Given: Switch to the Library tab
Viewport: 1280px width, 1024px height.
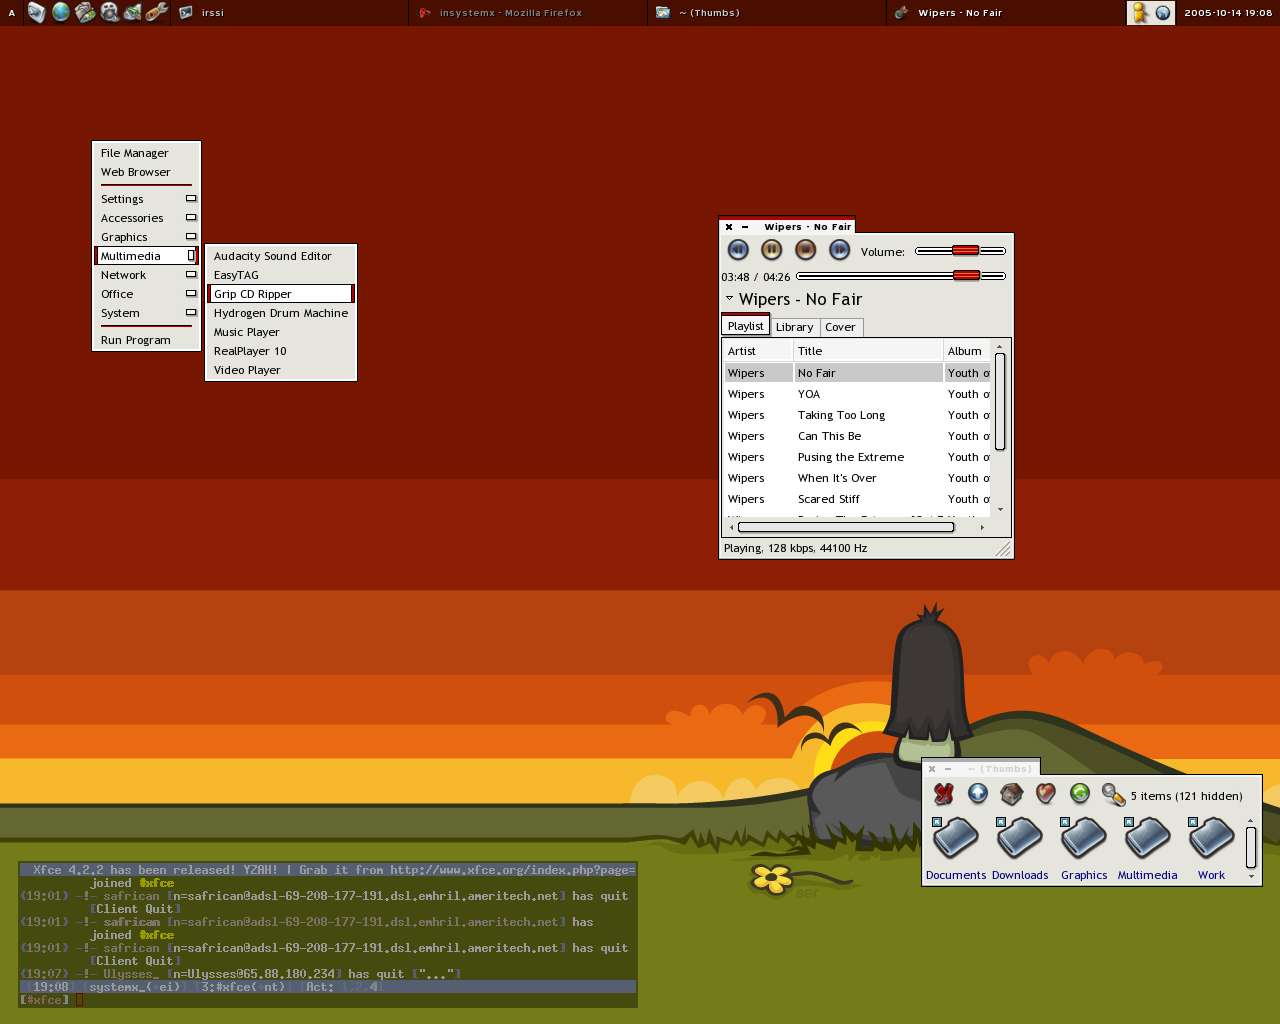Looking at the screenshot, I should click(x=795, y=327).
